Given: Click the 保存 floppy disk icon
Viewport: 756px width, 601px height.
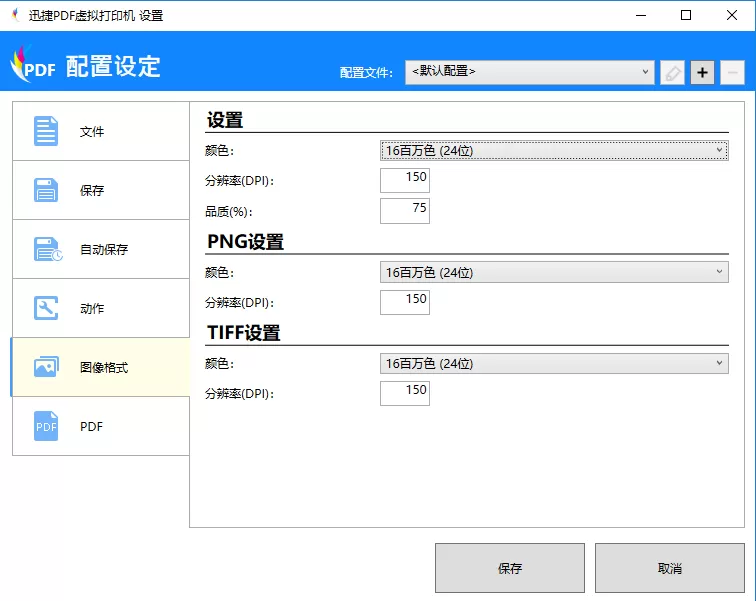Looking at the screenshot, I should coord(46,190).
